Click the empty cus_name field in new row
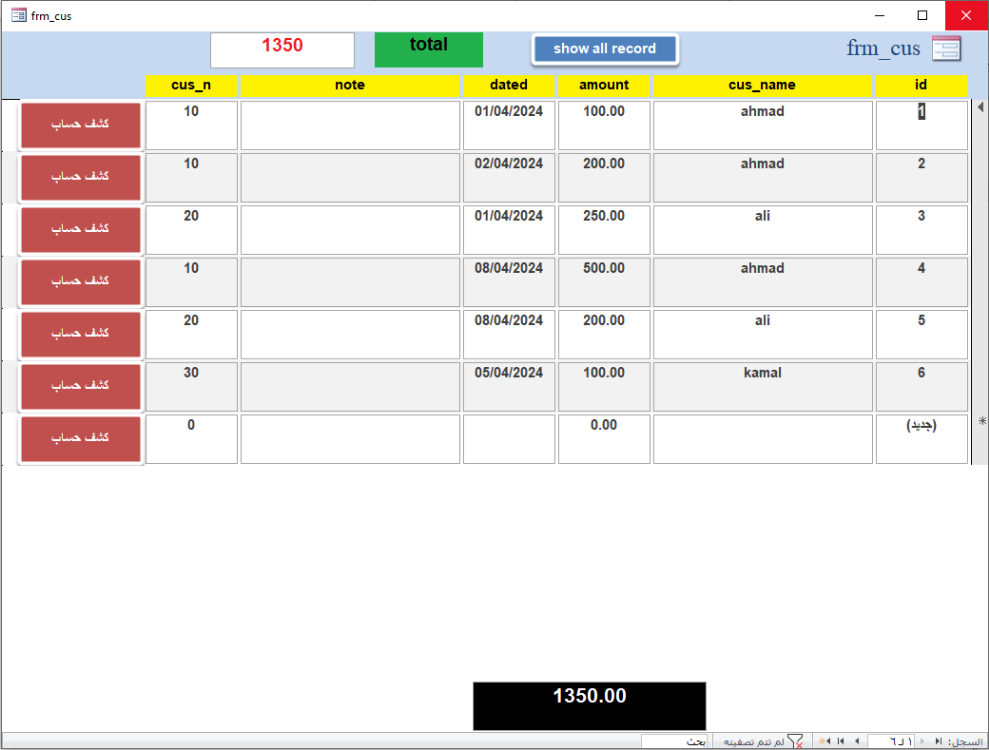This screenshot has width=989, height=750. pos(763,439)
